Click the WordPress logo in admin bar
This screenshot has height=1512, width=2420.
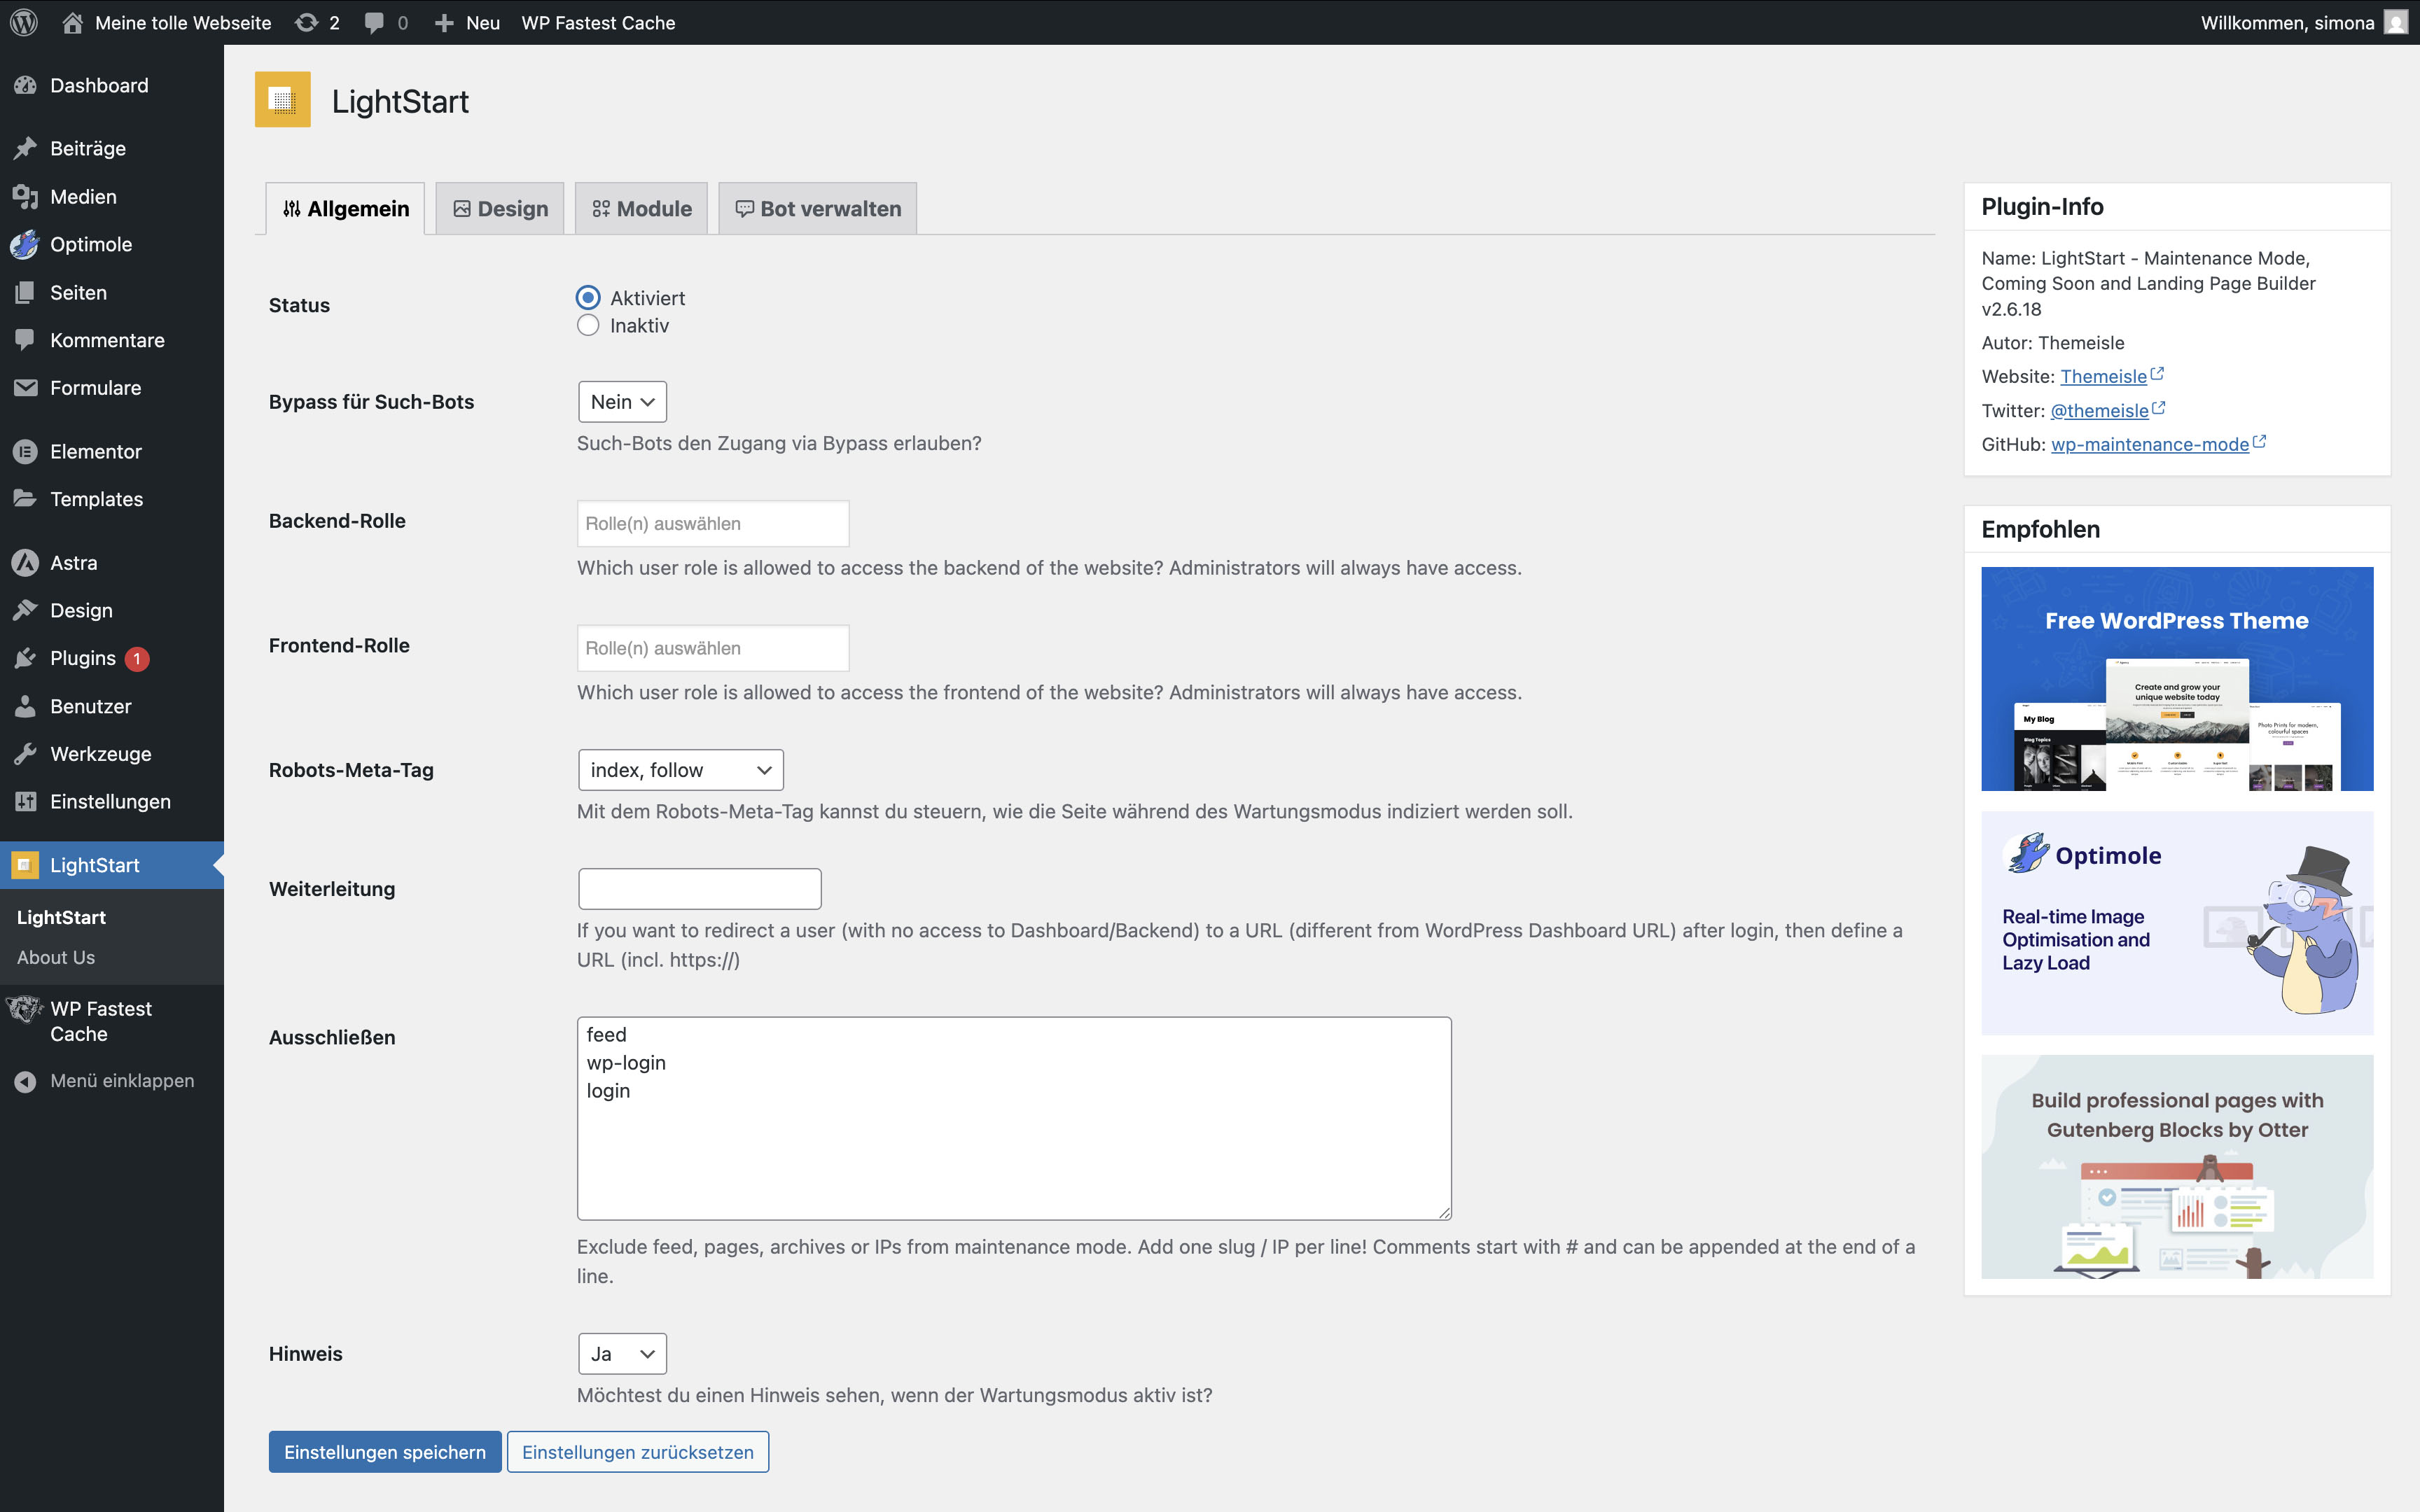pos(24,22)
